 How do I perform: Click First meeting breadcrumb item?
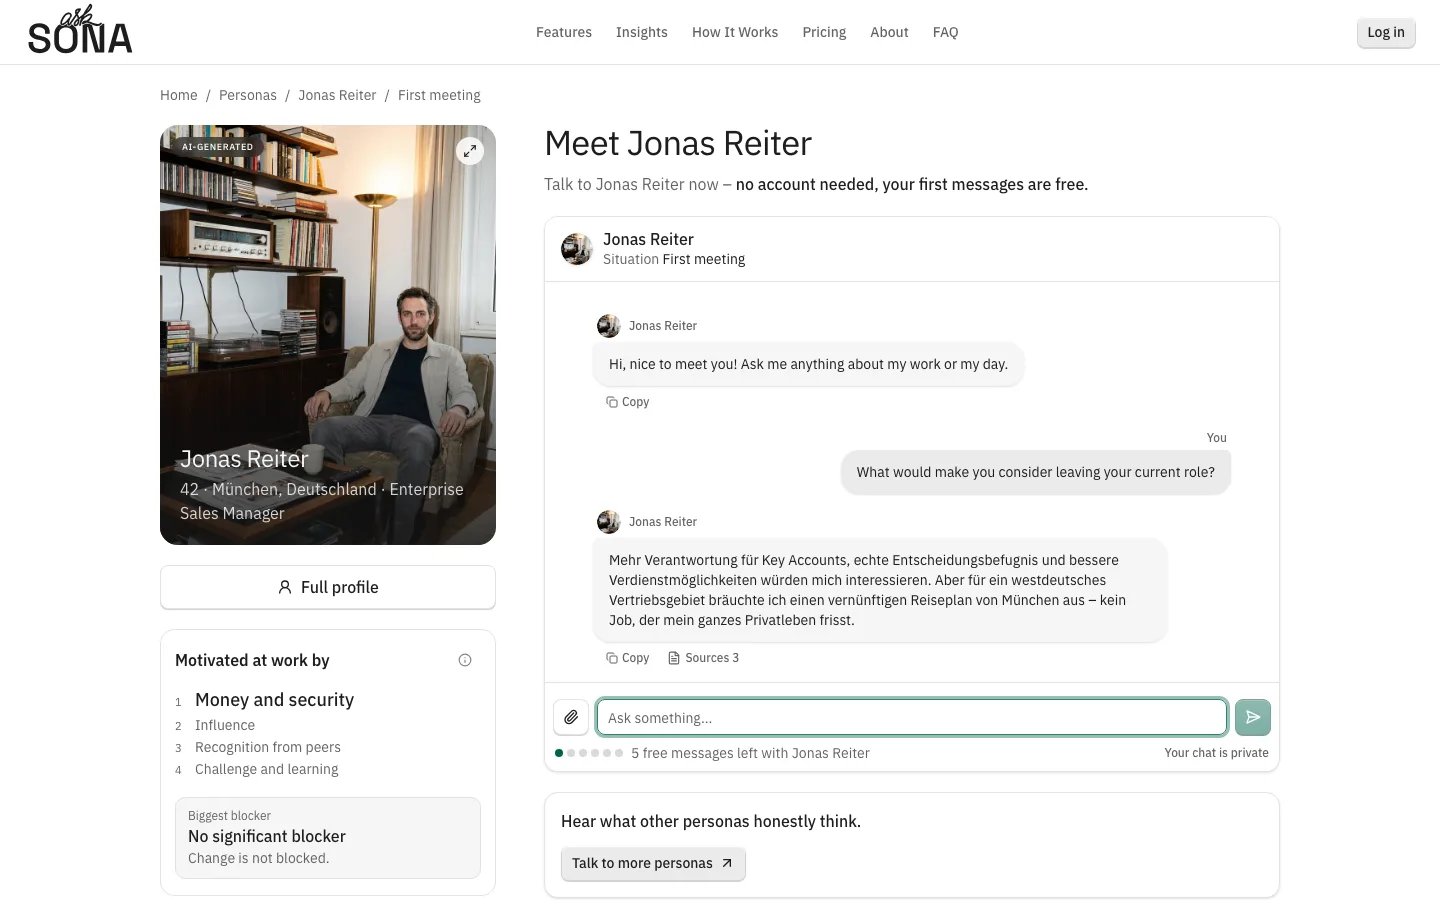pyautogui.click(x=439, y=95)
